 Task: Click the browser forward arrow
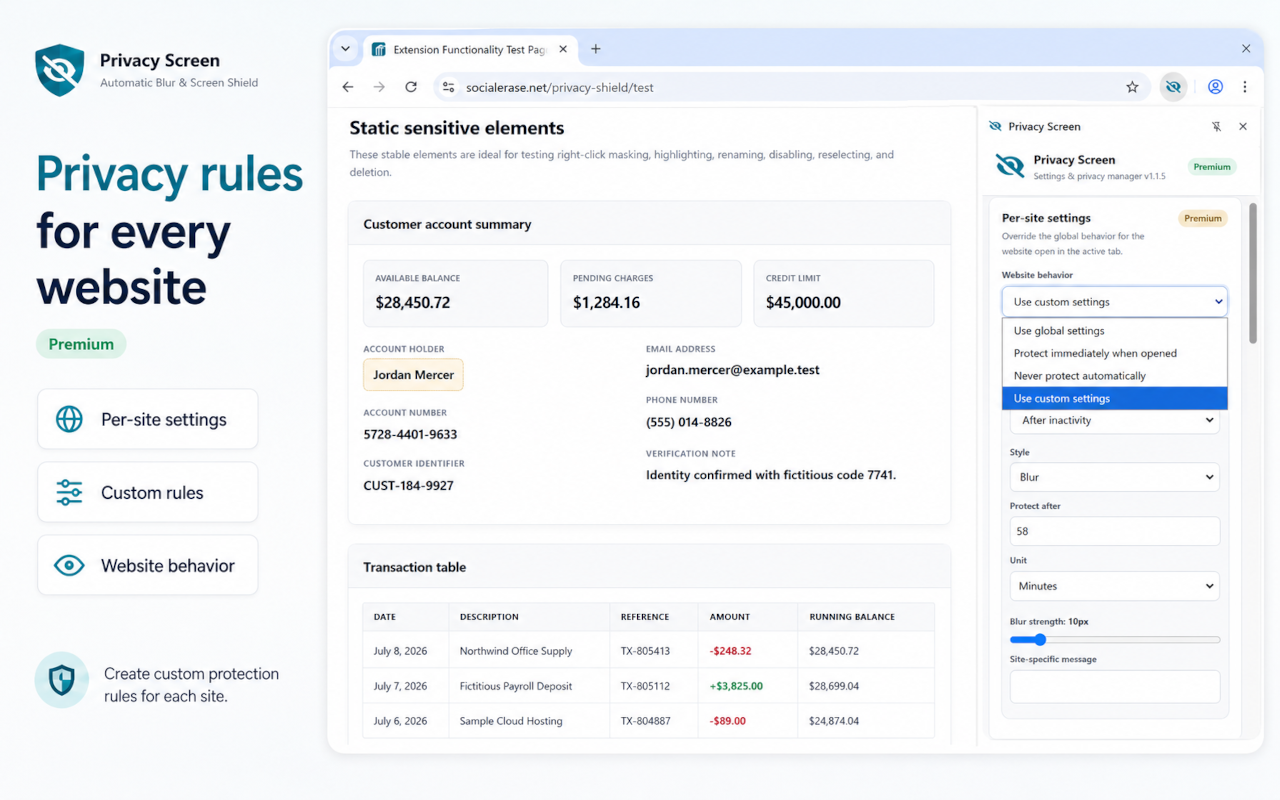(x=379, y=87)
